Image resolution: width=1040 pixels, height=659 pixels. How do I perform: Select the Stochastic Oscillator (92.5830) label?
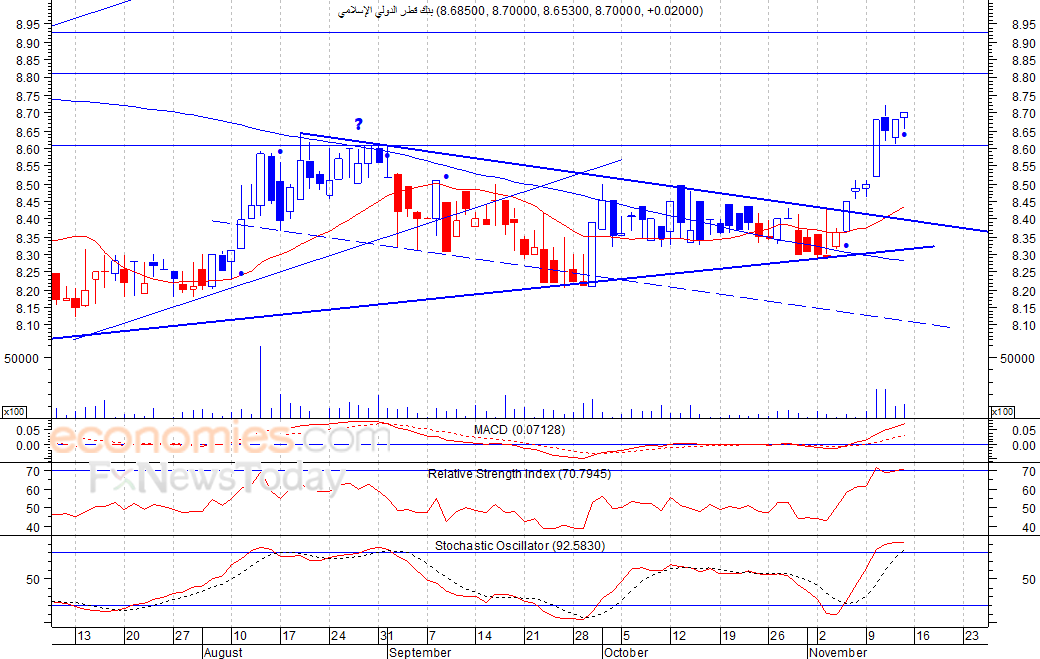520,546
